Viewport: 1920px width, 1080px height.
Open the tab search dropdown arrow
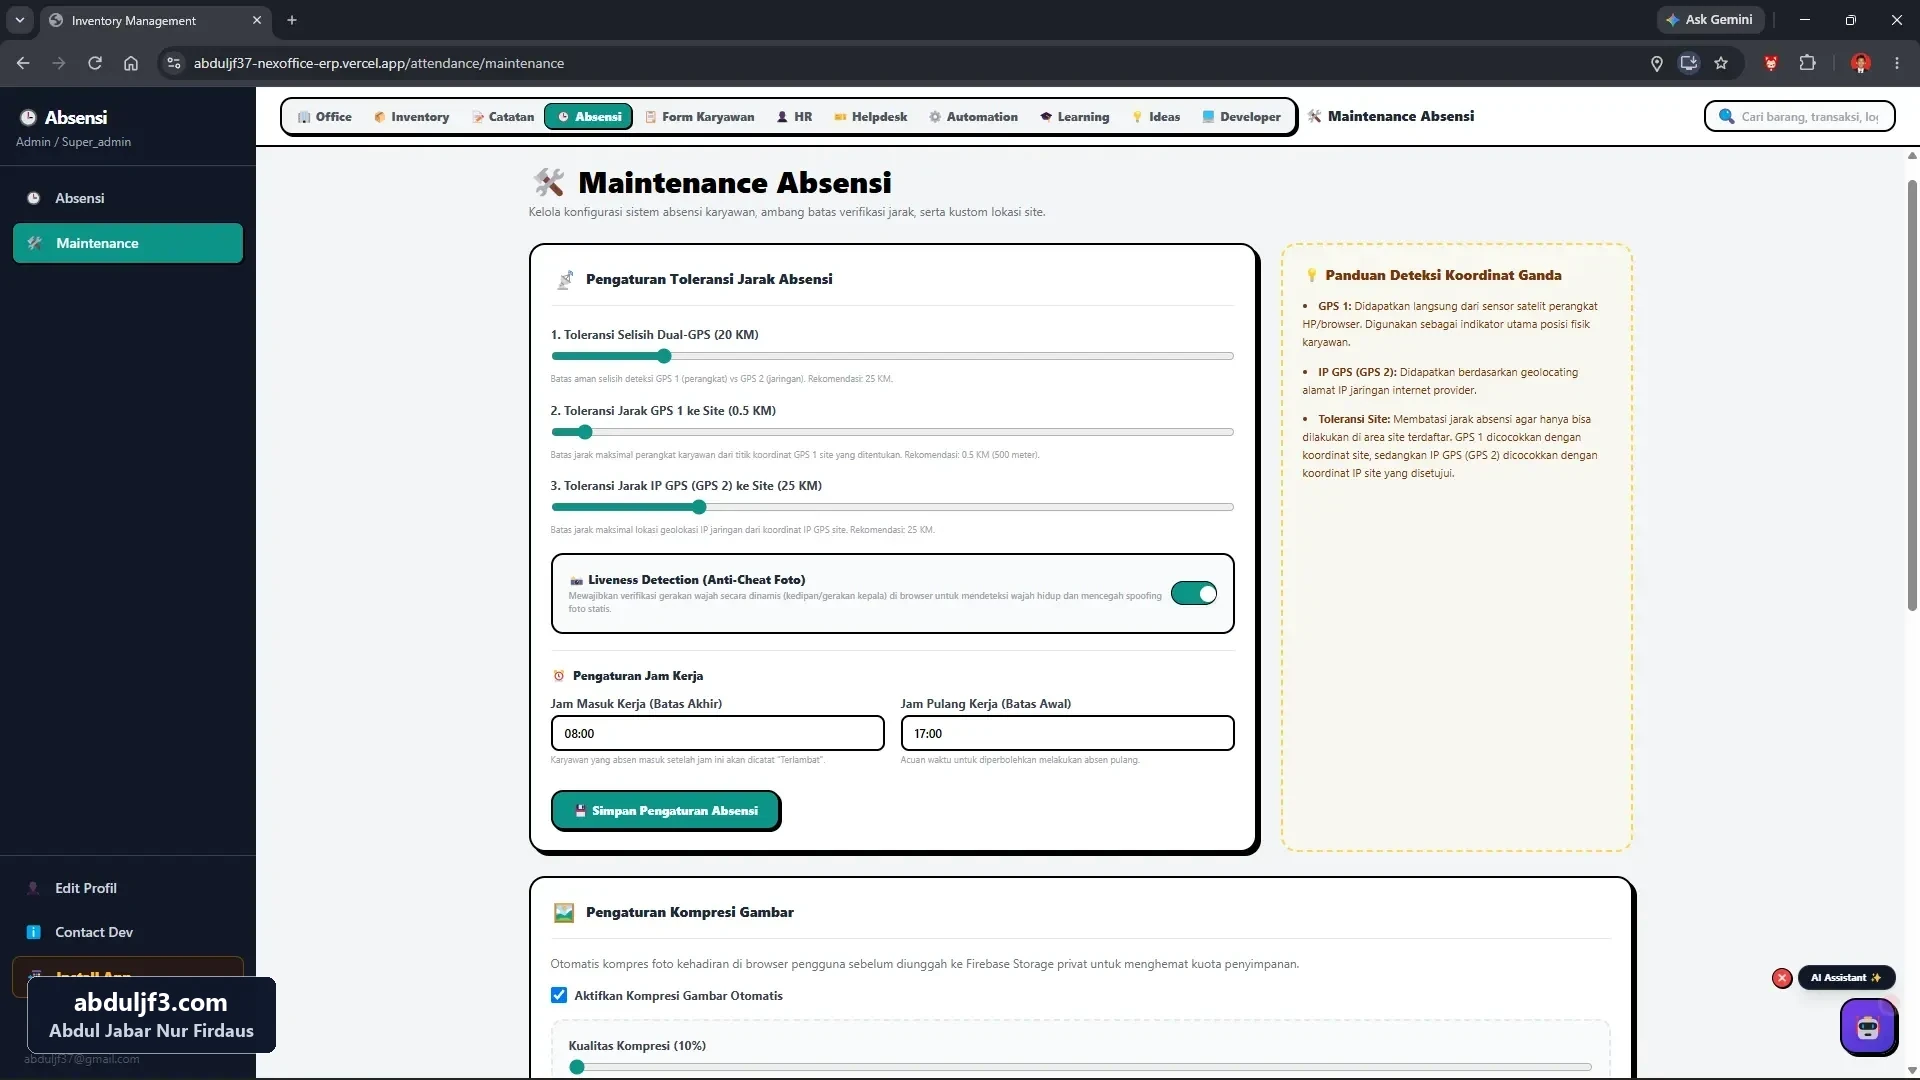tap(20, 20)
